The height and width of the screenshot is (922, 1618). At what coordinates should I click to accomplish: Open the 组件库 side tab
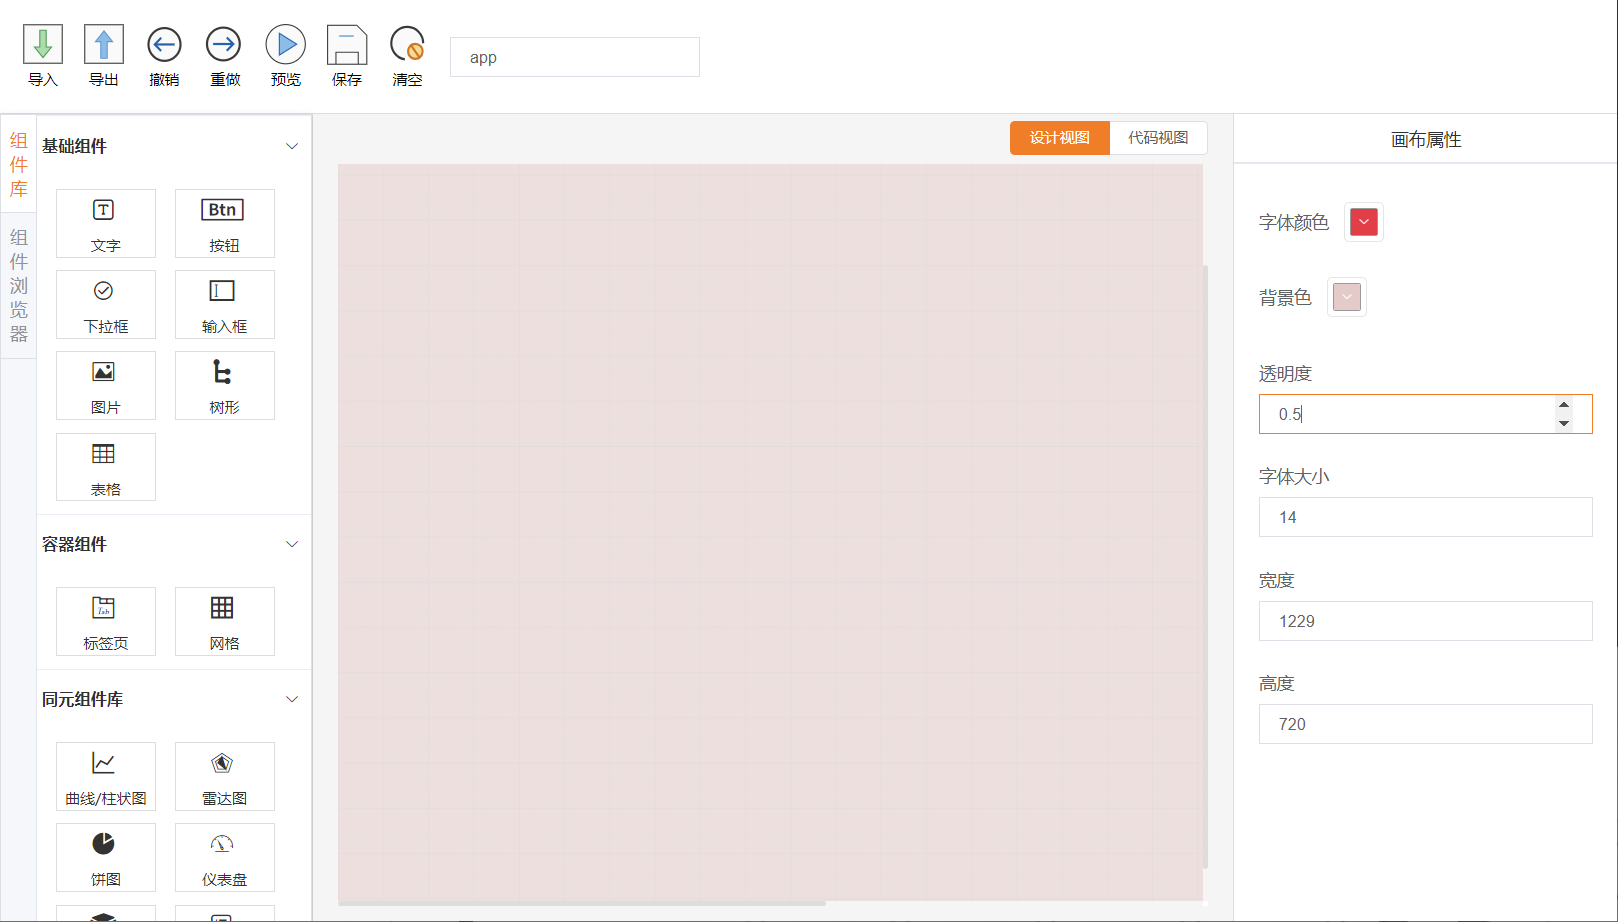click(x=19, y=165)
